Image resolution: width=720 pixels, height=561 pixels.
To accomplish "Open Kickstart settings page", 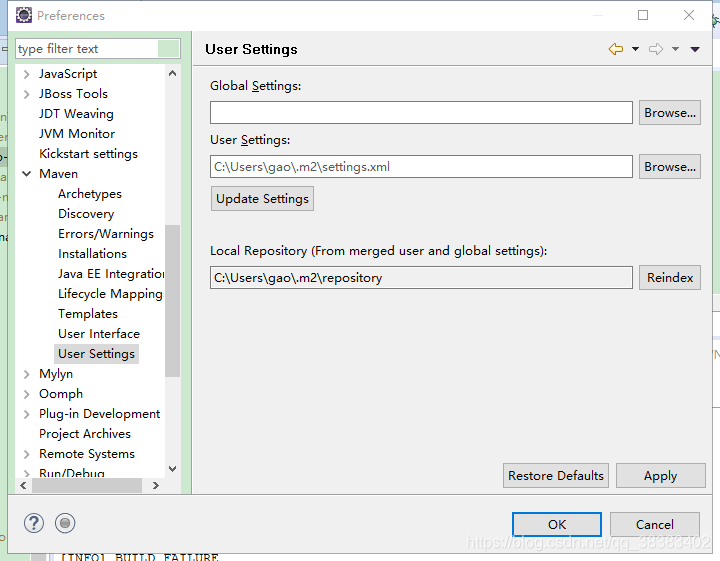I will point(88,154).
